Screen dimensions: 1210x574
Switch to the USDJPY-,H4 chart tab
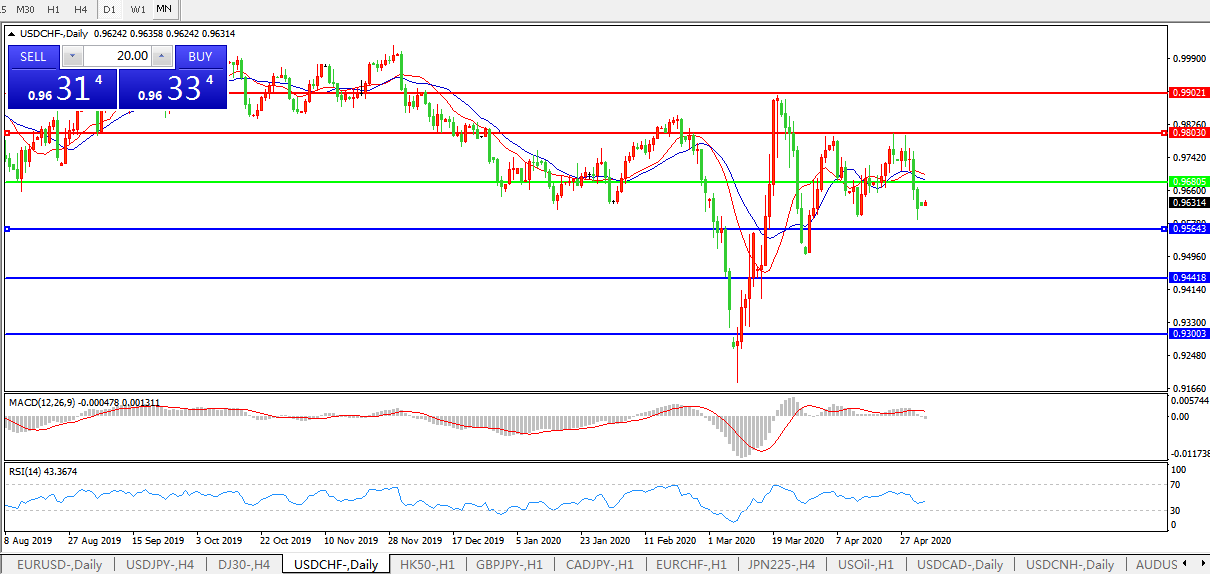(x=160, y=564)
